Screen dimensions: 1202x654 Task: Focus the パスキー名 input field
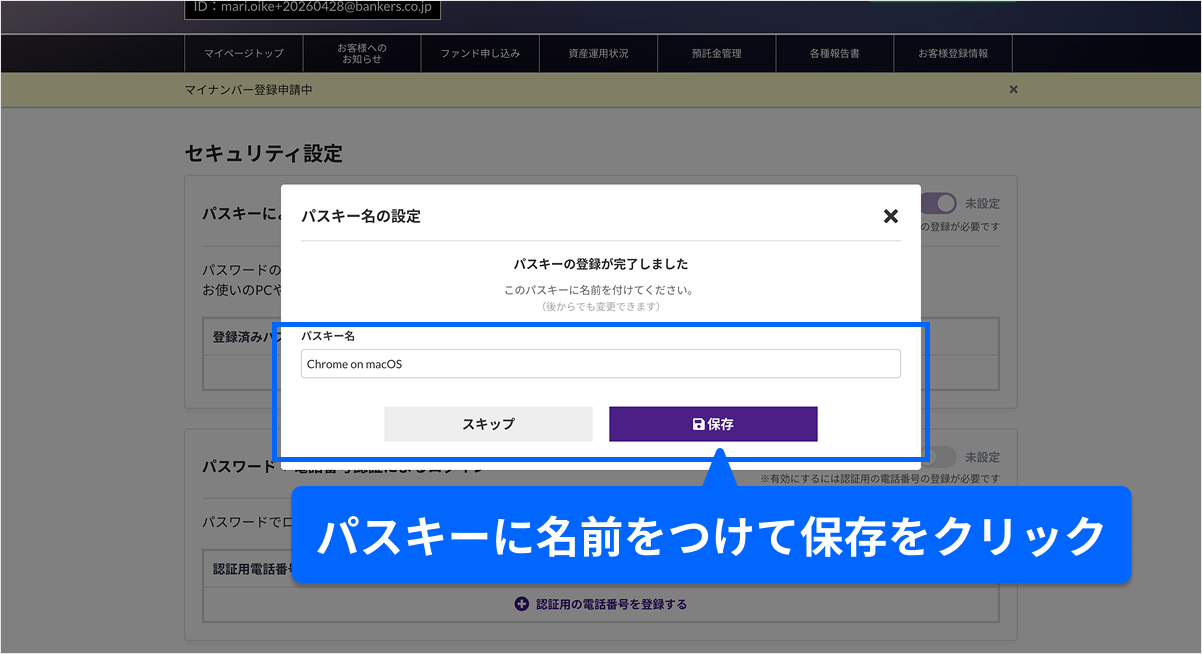(x=601, y=364)
